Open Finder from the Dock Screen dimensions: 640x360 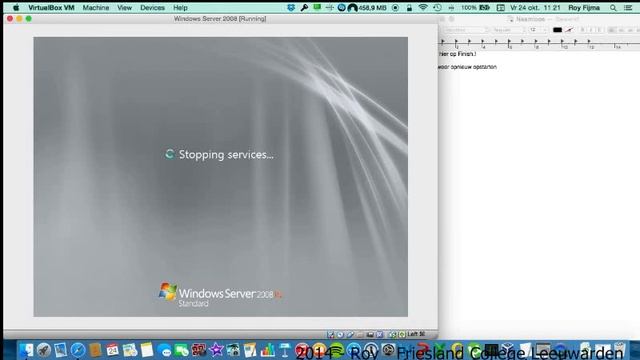(27, 350)
